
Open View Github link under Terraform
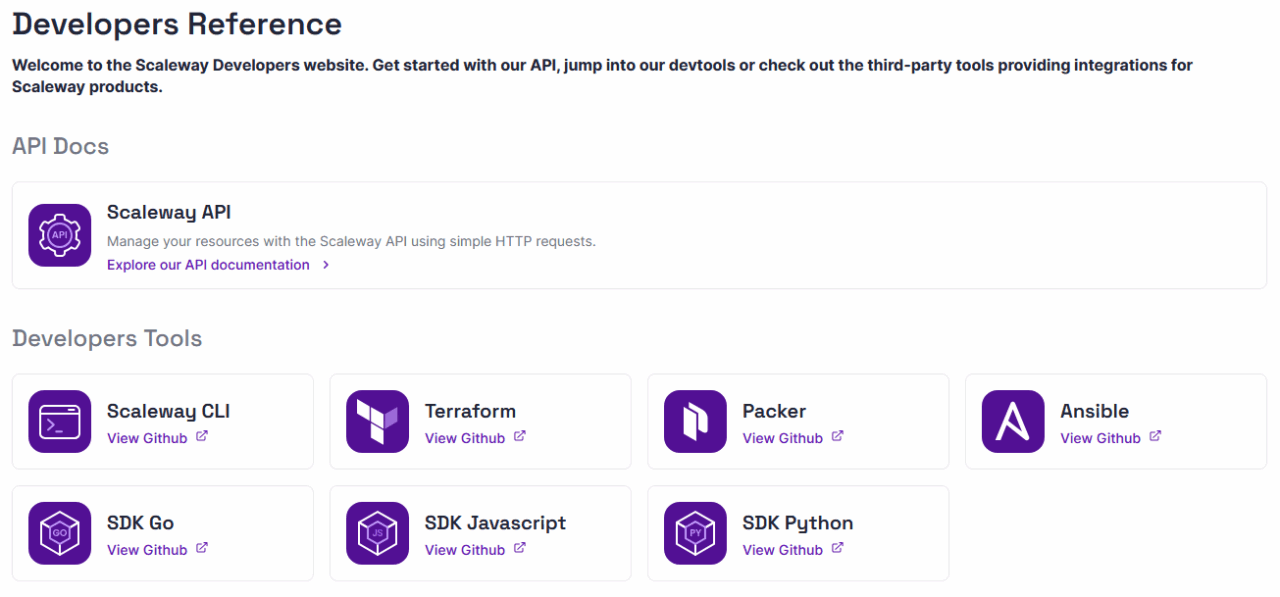465,438
